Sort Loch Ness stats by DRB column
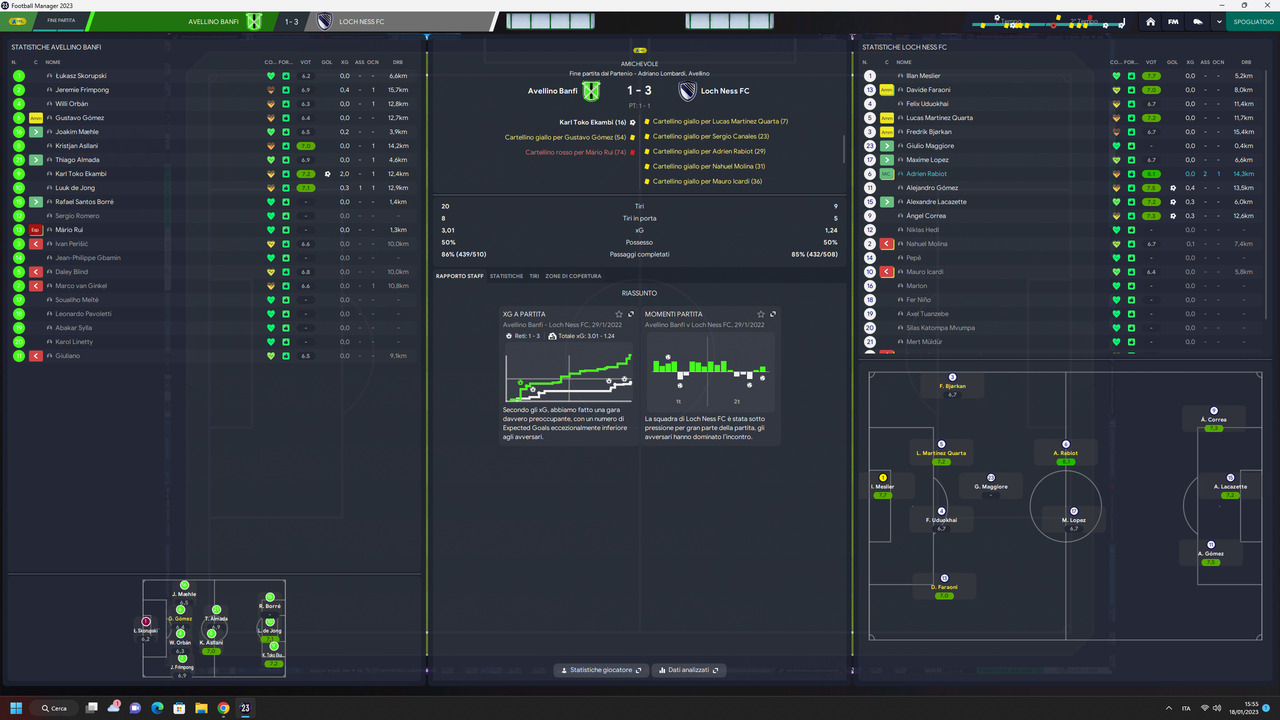 coord(1244,62)
